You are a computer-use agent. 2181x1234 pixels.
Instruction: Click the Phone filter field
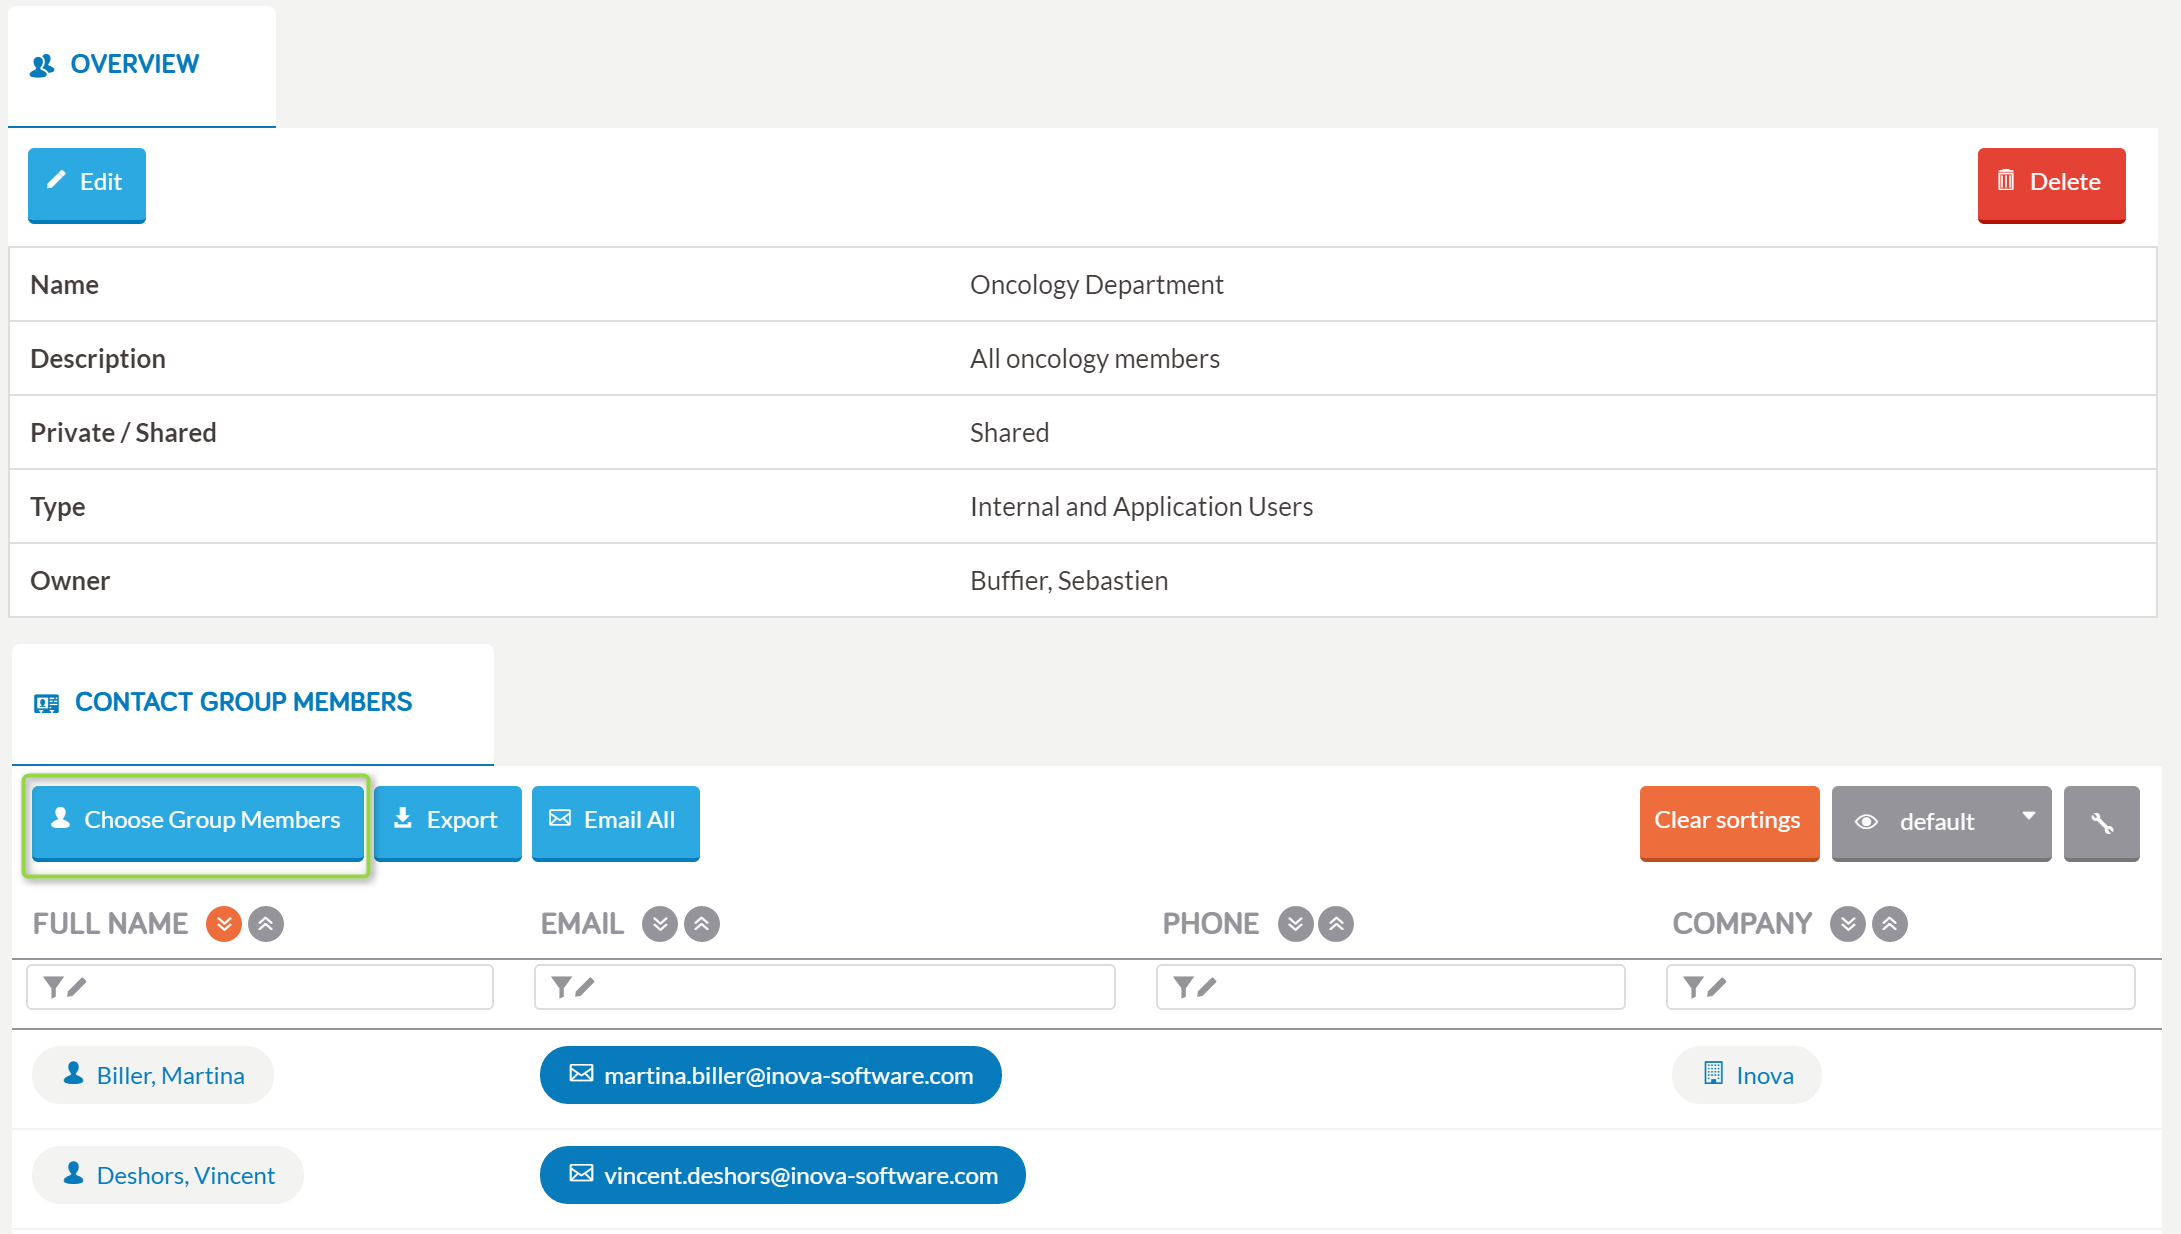(1390, 987)
